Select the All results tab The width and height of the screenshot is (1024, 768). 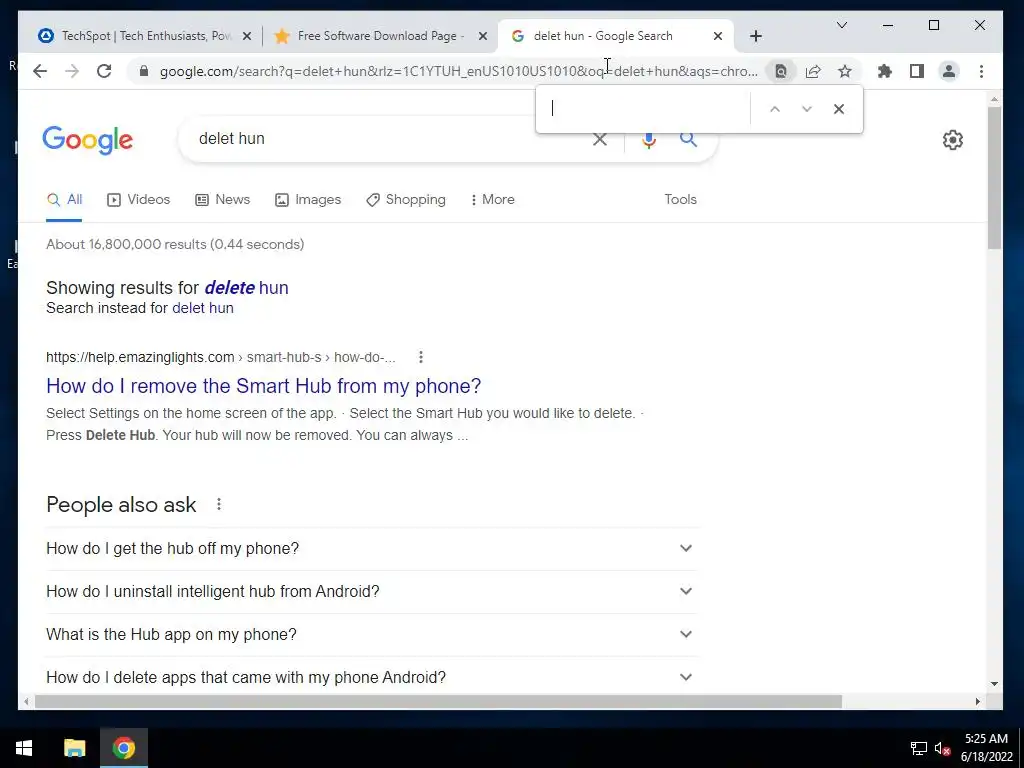tap(64, 200)
